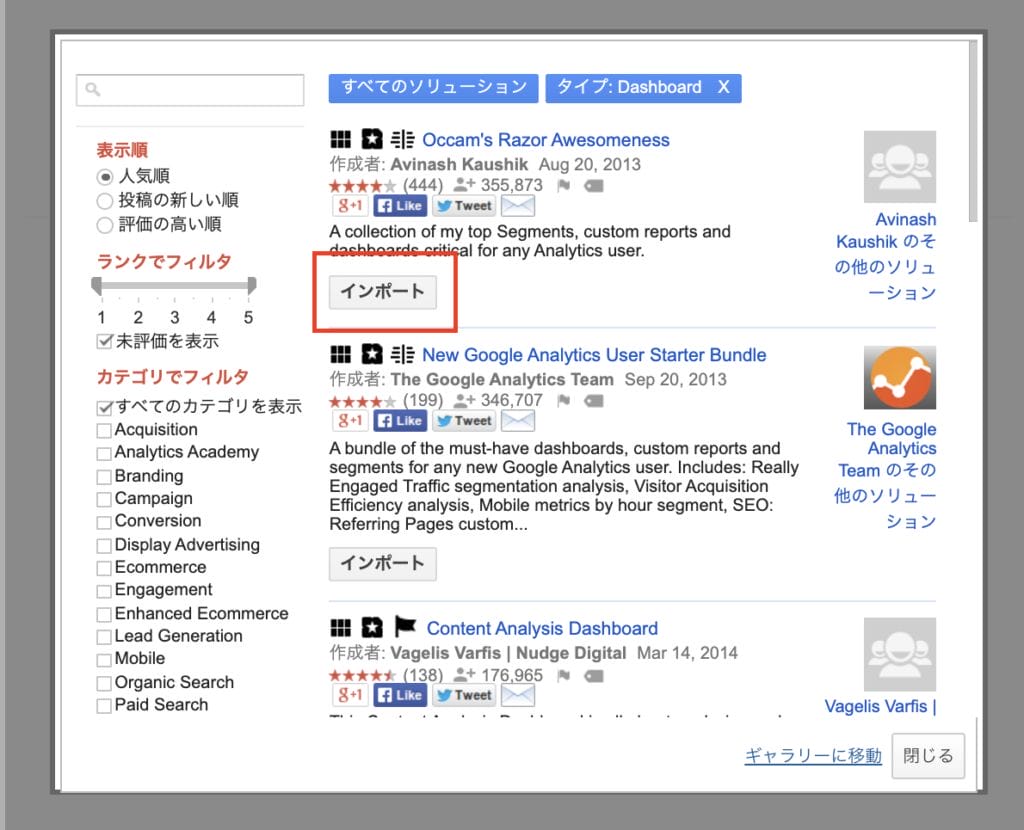Check the Paid Search category
Image resolution: width=1024 pixels, height=830 pixels.
pyautogui.click(x=104, y=707)
